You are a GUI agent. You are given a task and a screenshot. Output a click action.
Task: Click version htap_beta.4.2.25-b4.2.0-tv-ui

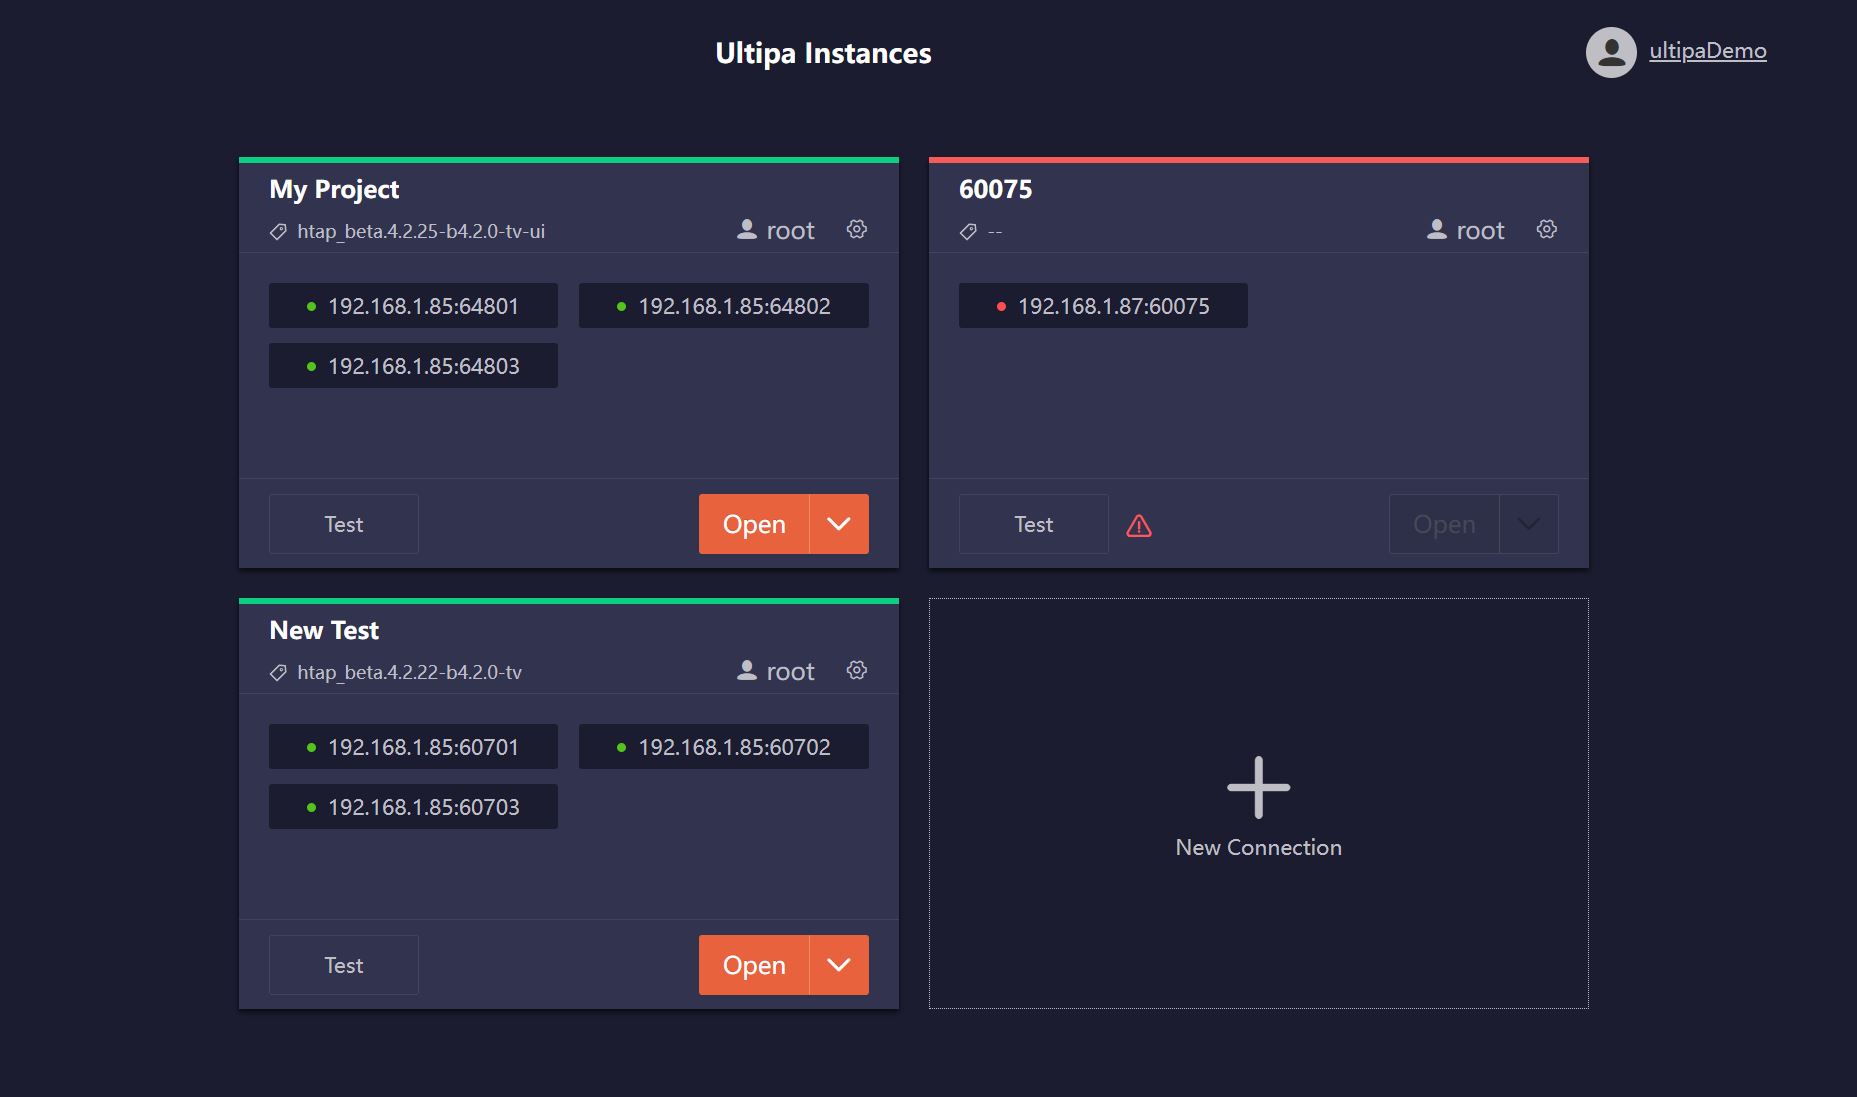point(421,232)
